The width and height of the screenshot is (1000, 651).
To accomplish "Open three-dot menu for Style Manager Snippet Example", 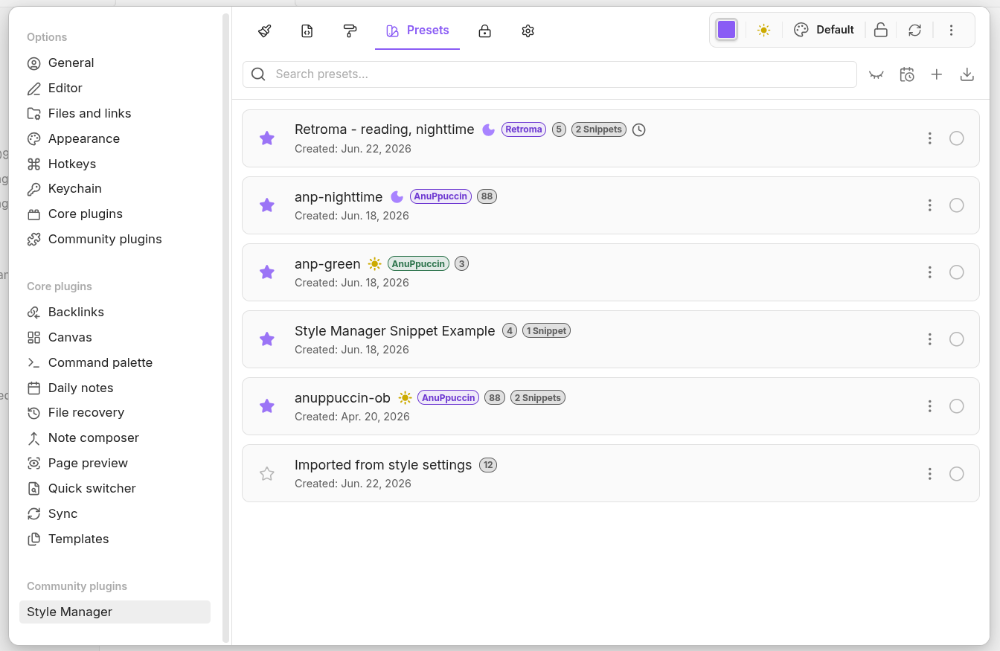I will click(x=930, y=339).
